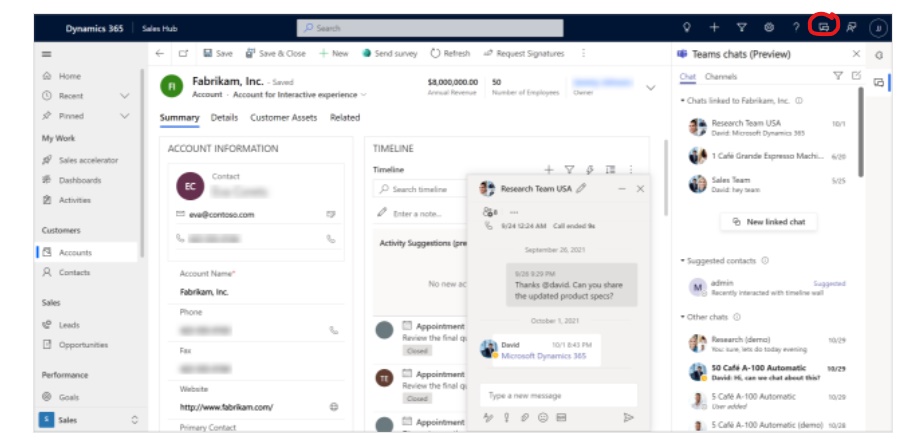Image resolution: width=924 pixels, height=448 pixels.
Task: Open the help question mark icon
Action: pyautogui.click(x=796, y=27)
